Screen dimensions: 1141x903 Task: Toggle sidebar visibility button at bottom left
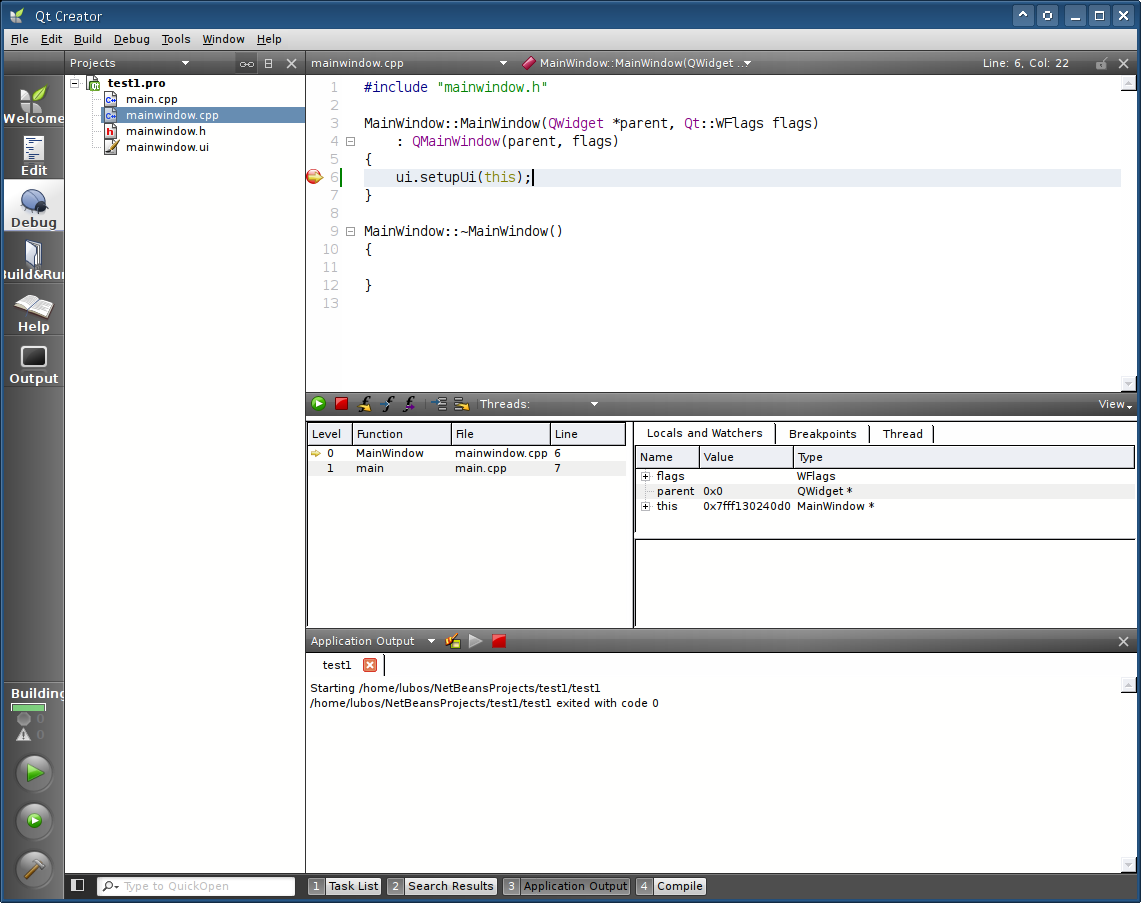(x=78, y=886)
